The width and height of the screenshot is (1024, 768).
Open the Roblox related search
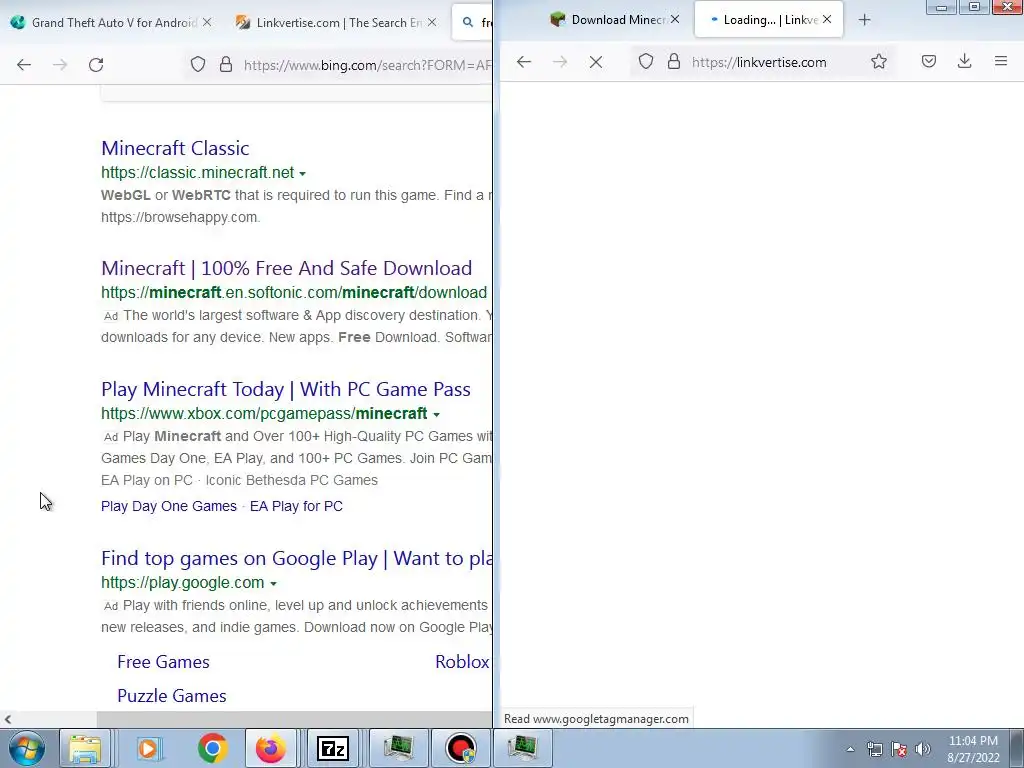462,662
